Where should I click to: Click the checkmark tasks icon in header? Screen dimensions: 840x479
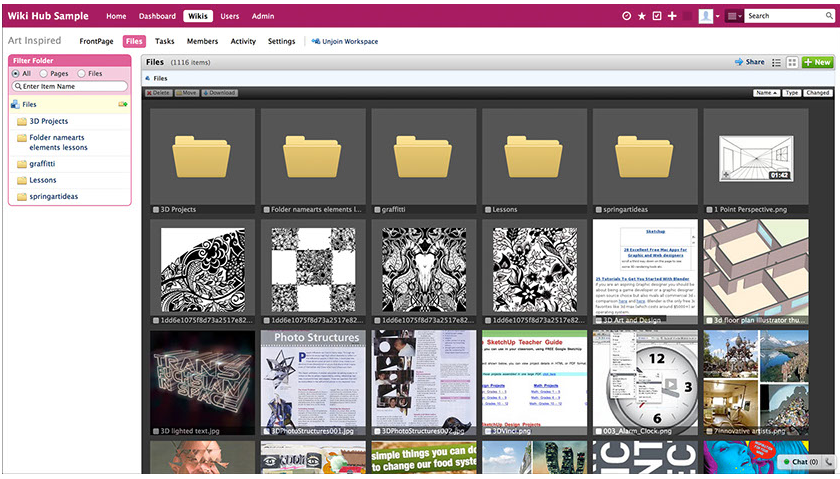pos(657,16)
